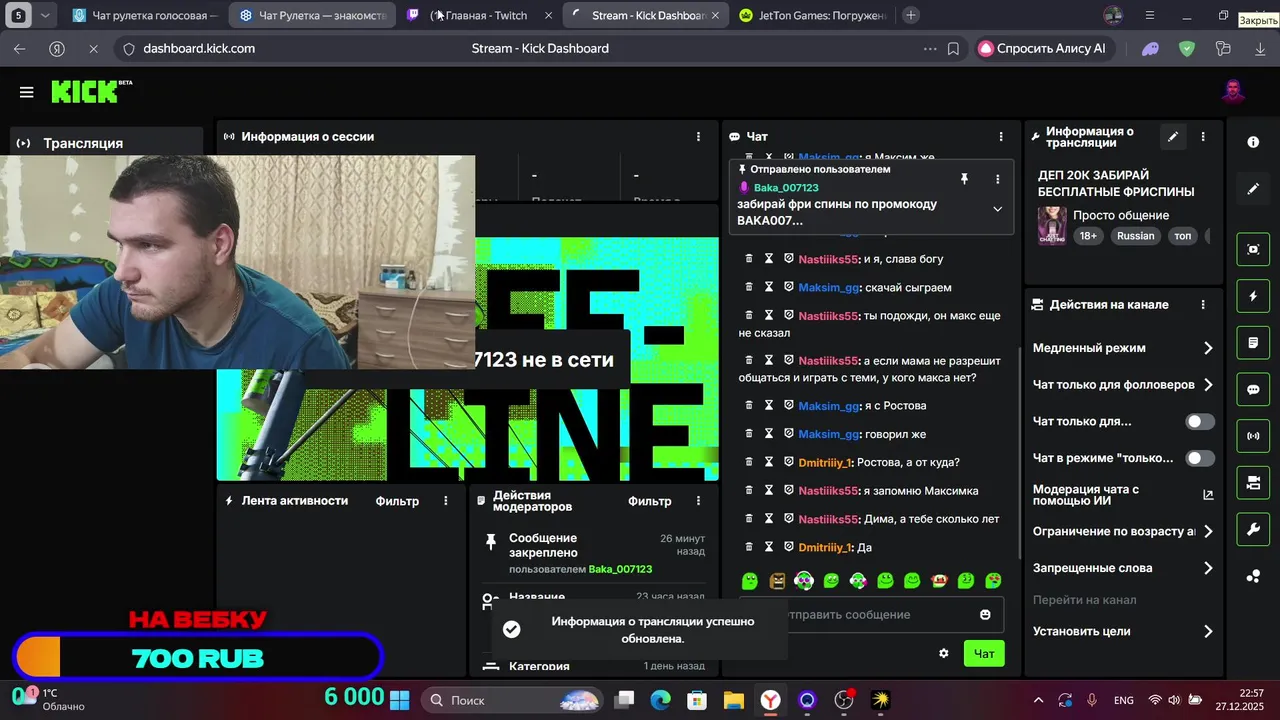Bookmark page via address bar icon
Image resolution: width=1280 pixels, height=720 pixels.
tap(953, 48)
